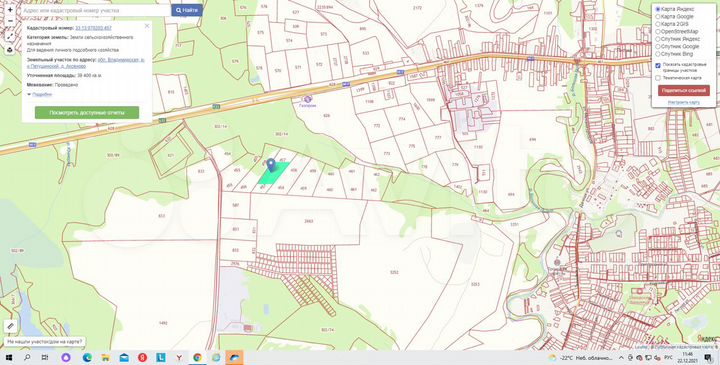Select OpenStreetMap radio option
The height and width of the screenshot is (365, 720).
(x=658, y=32)
